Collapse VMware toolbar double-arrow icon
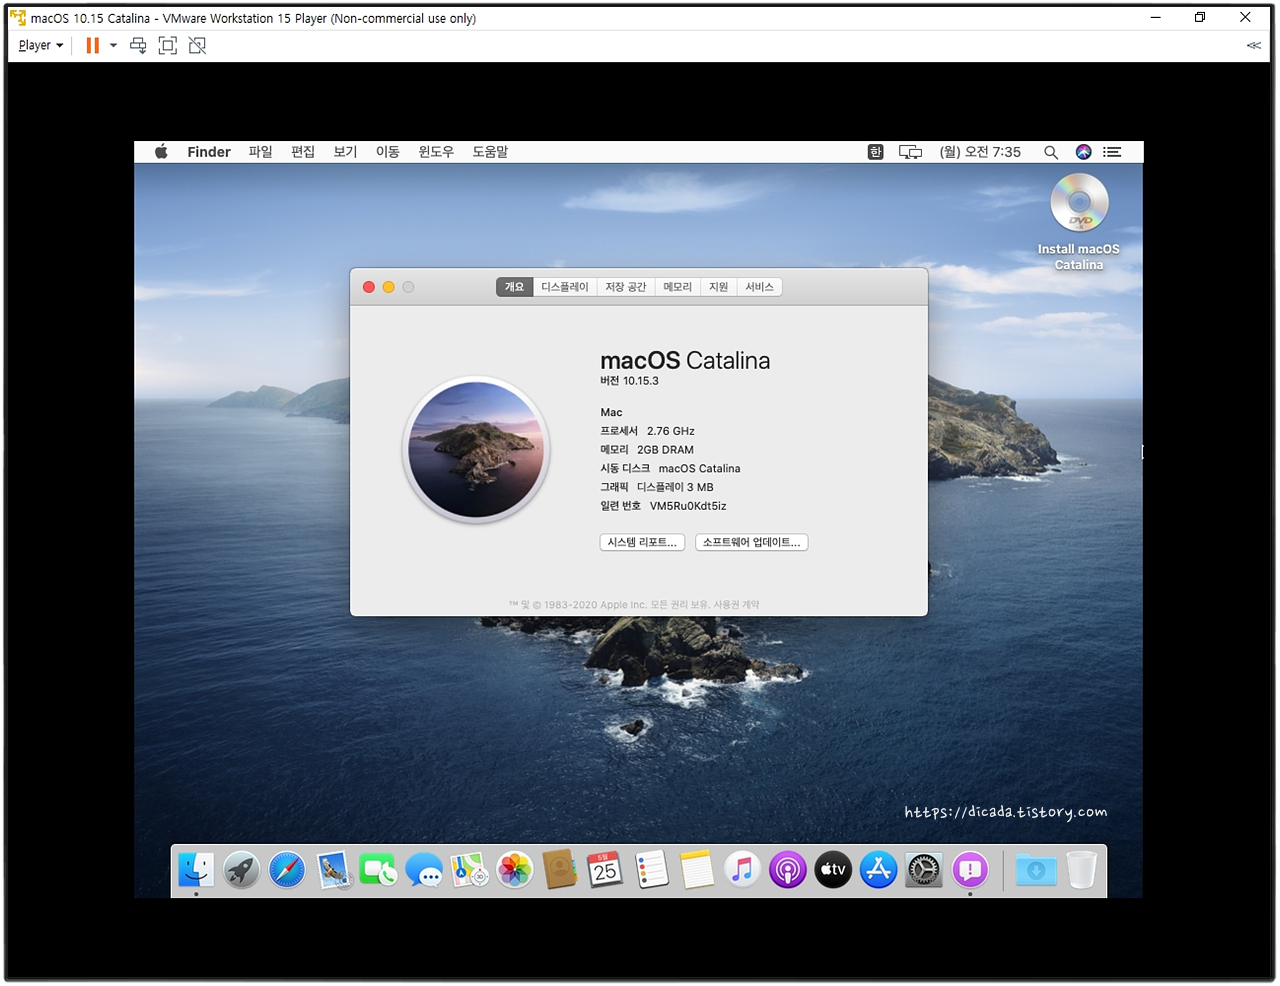Screen dimensions: 1280x986 pos(1253,45)
